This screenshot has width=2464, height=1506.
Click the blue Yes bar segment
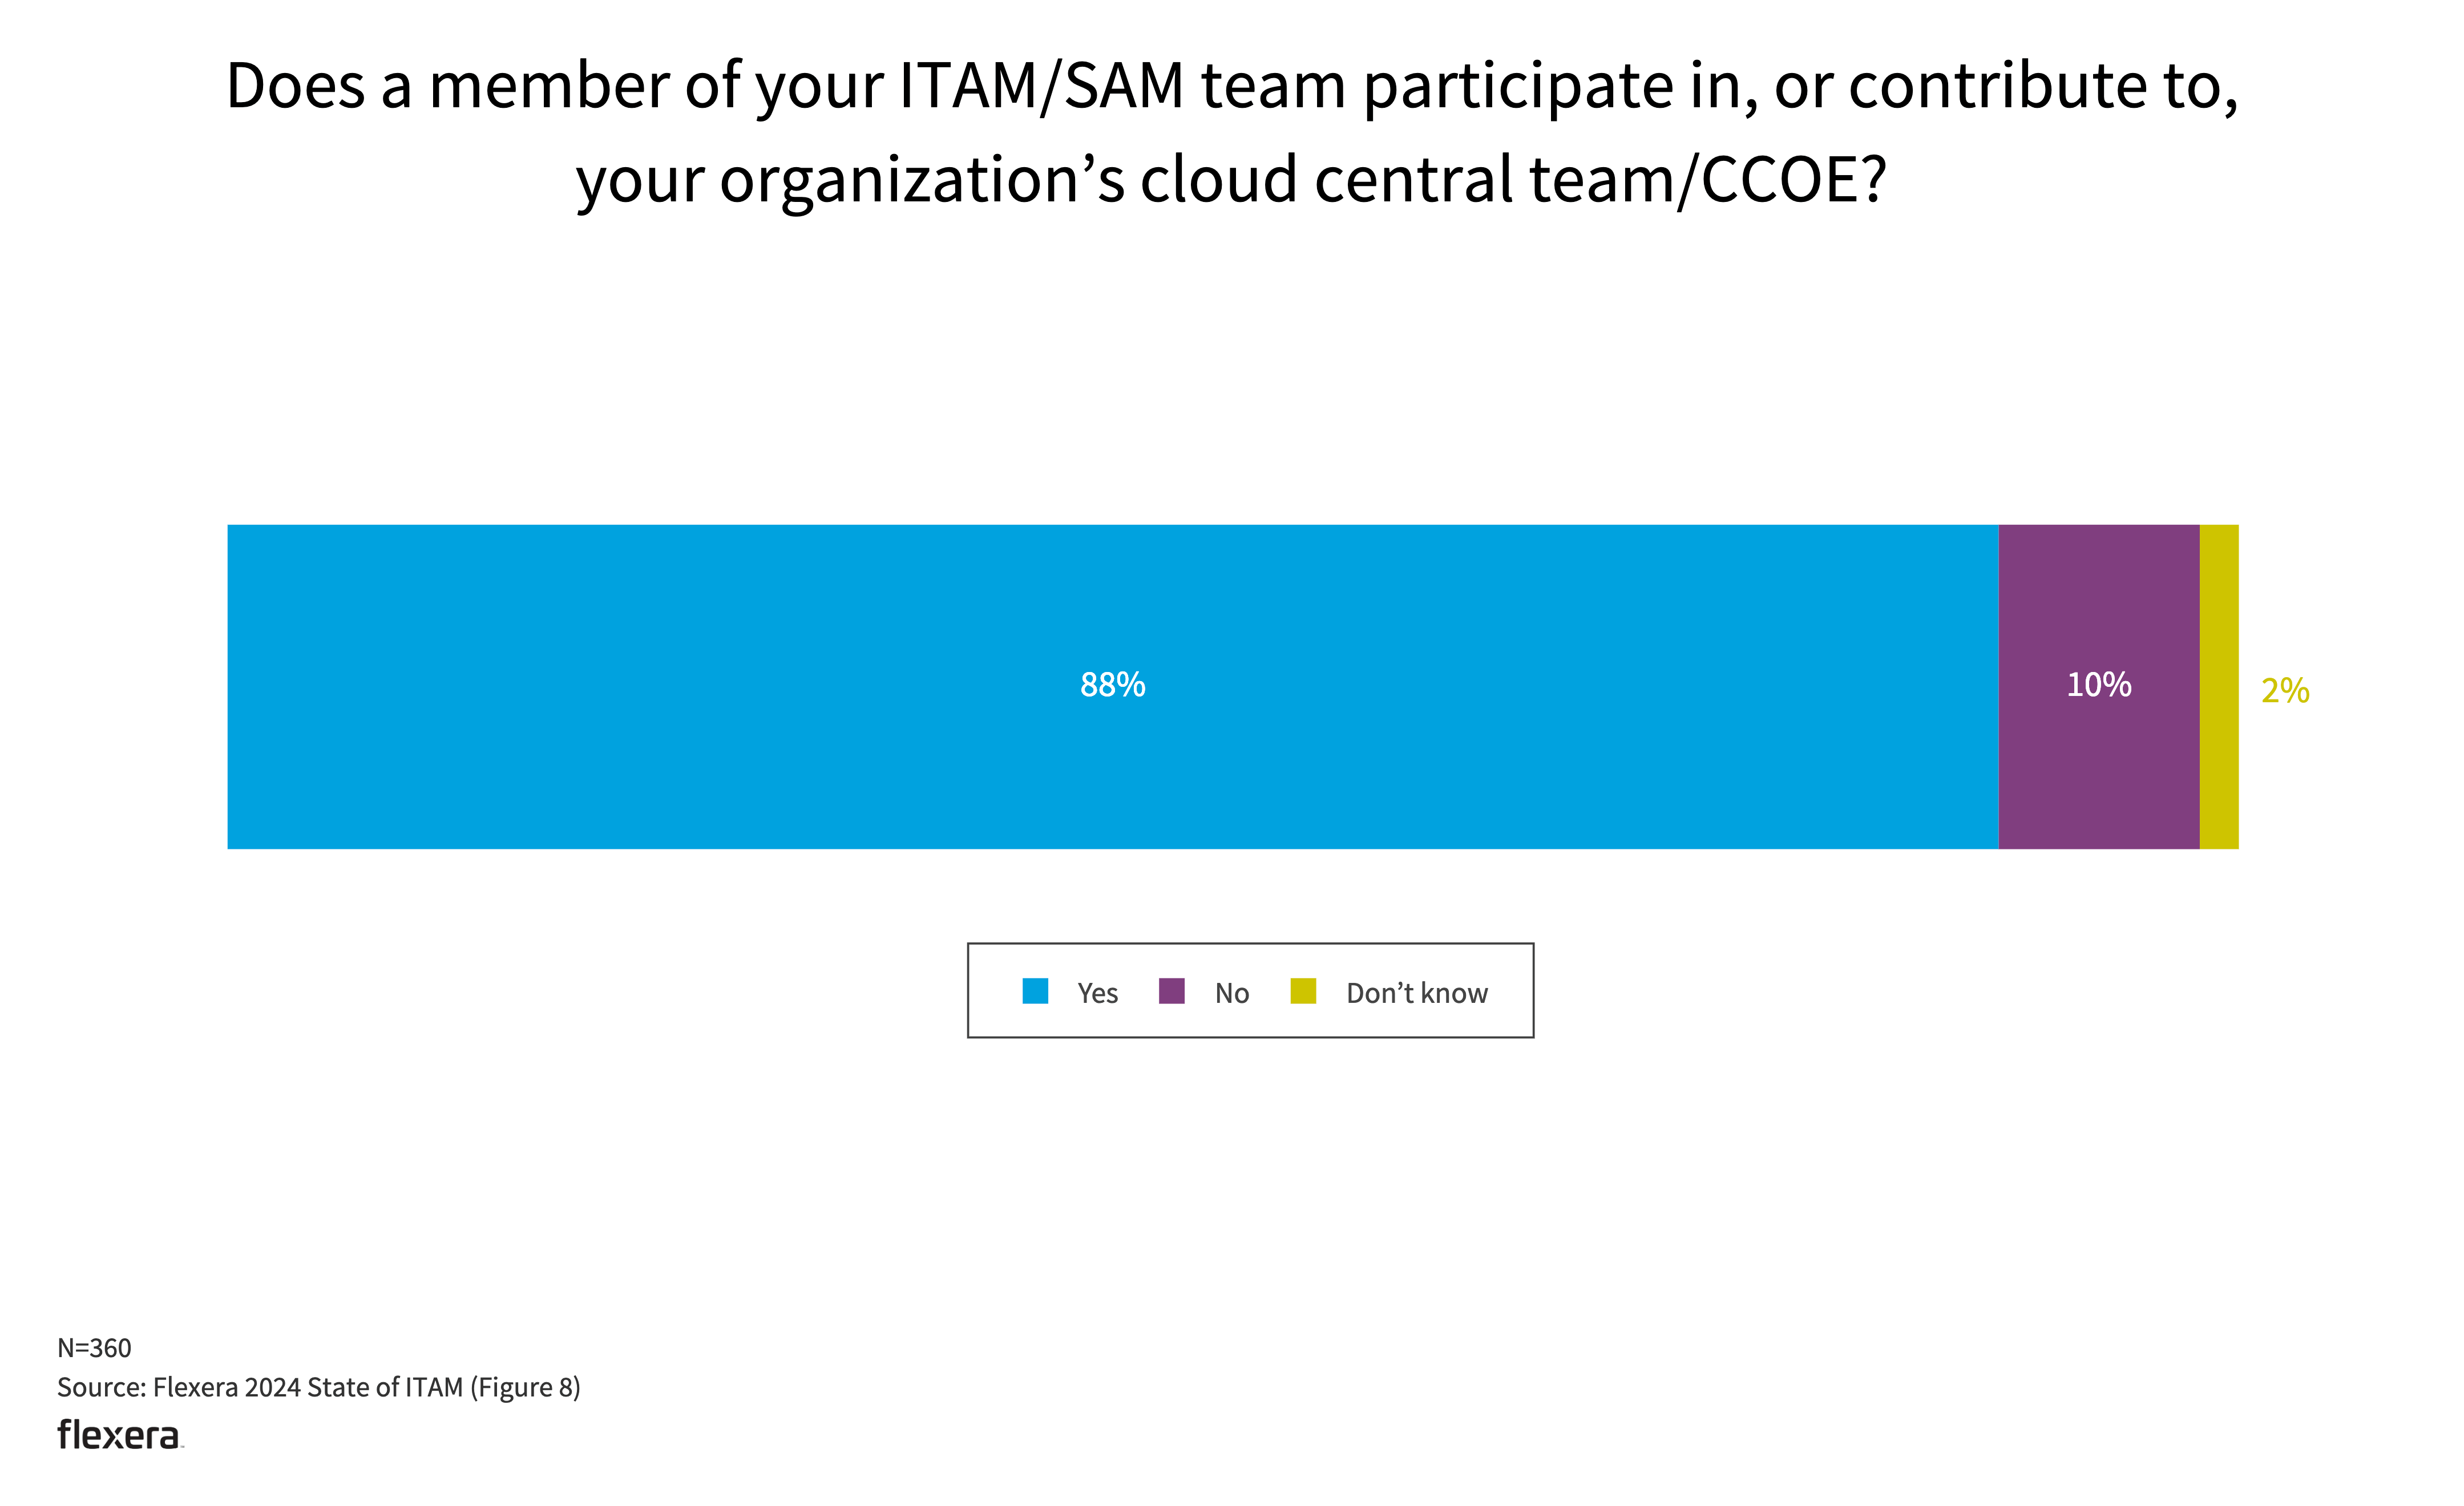1112,687
